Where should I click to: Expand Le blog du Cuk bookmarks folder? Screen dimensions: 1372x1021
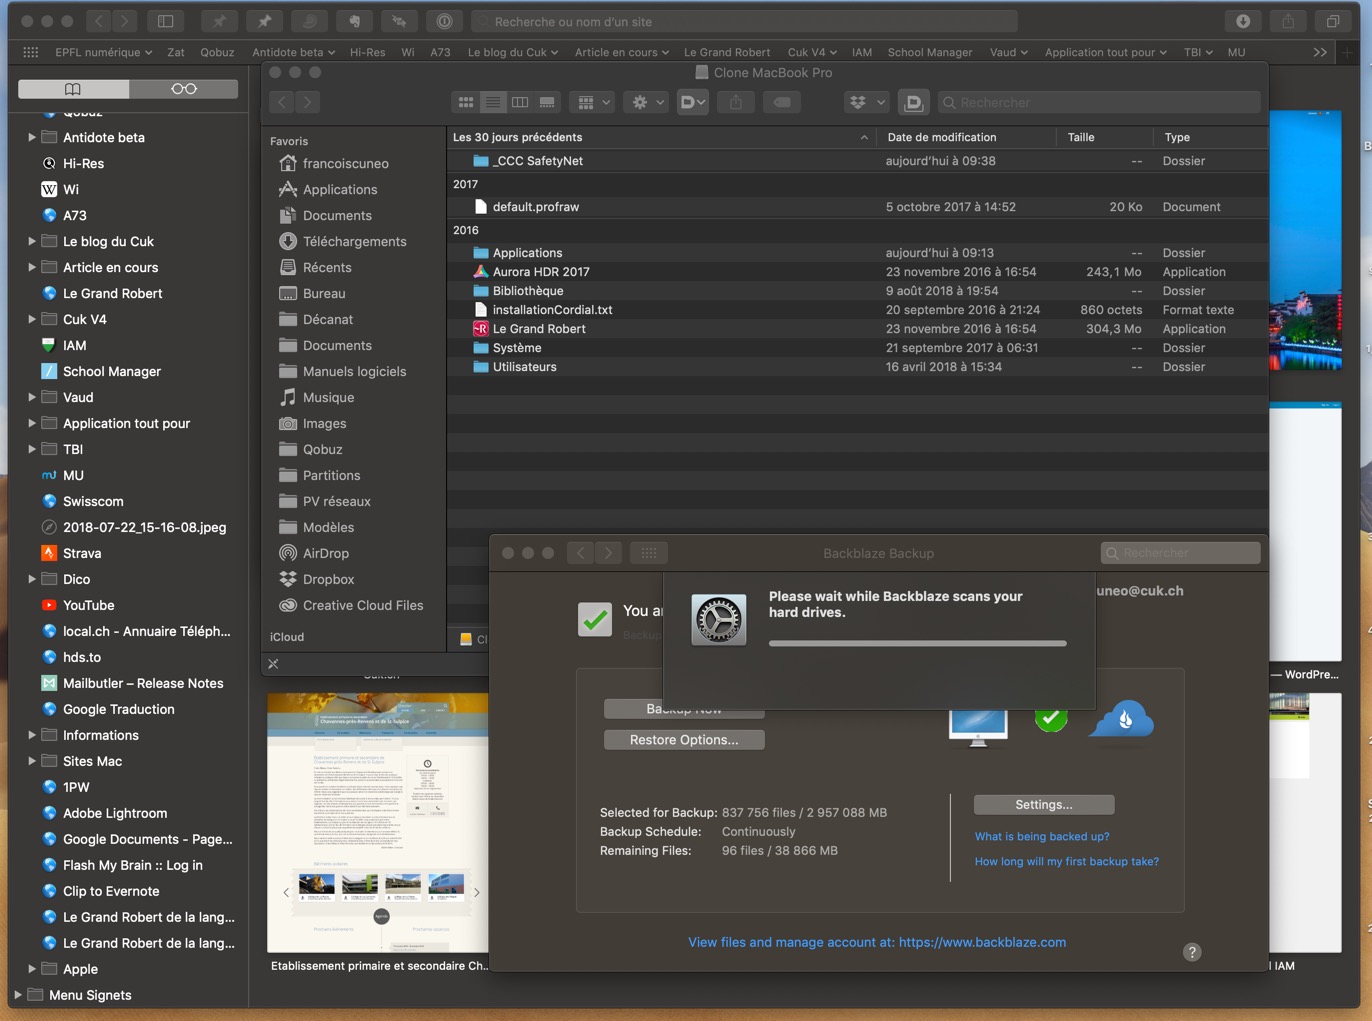tap(31, 241)
